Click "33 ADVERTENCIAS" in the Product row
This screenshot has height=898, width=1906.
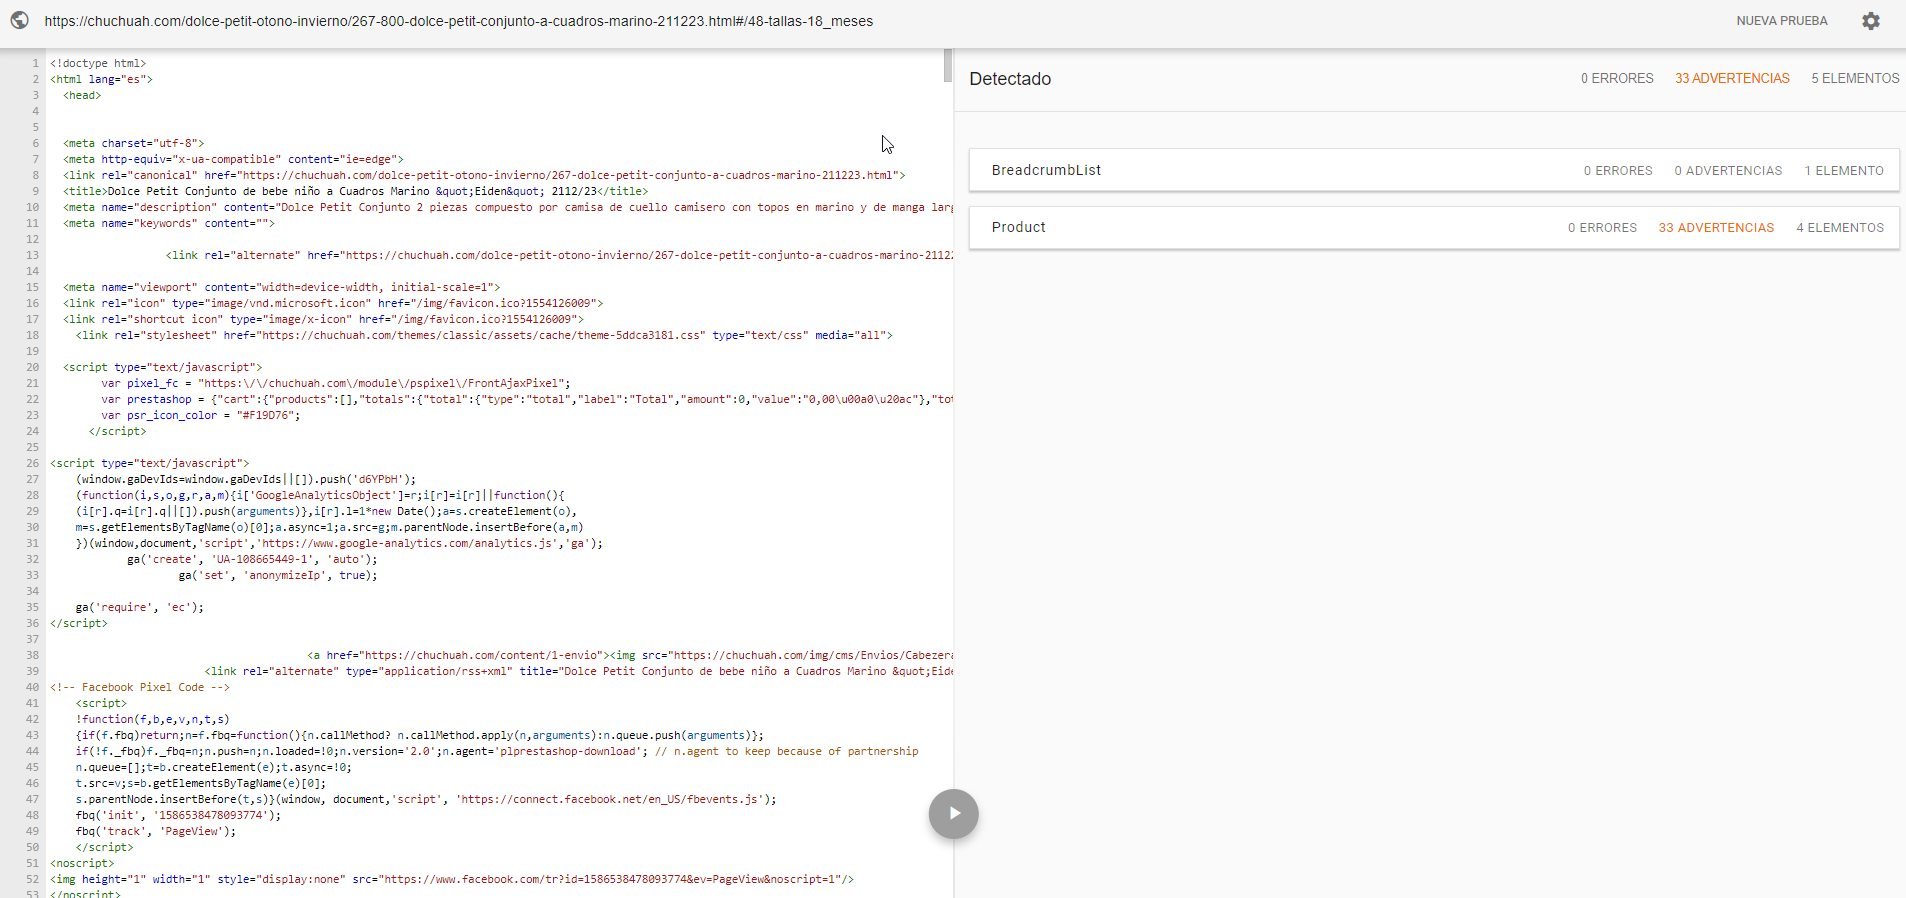1716,228
